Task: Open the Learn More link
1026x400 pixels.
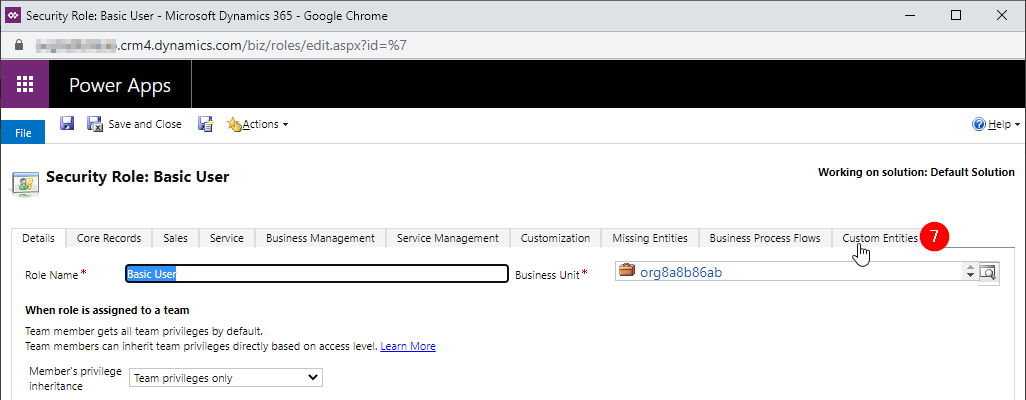Action: point(407,346)
